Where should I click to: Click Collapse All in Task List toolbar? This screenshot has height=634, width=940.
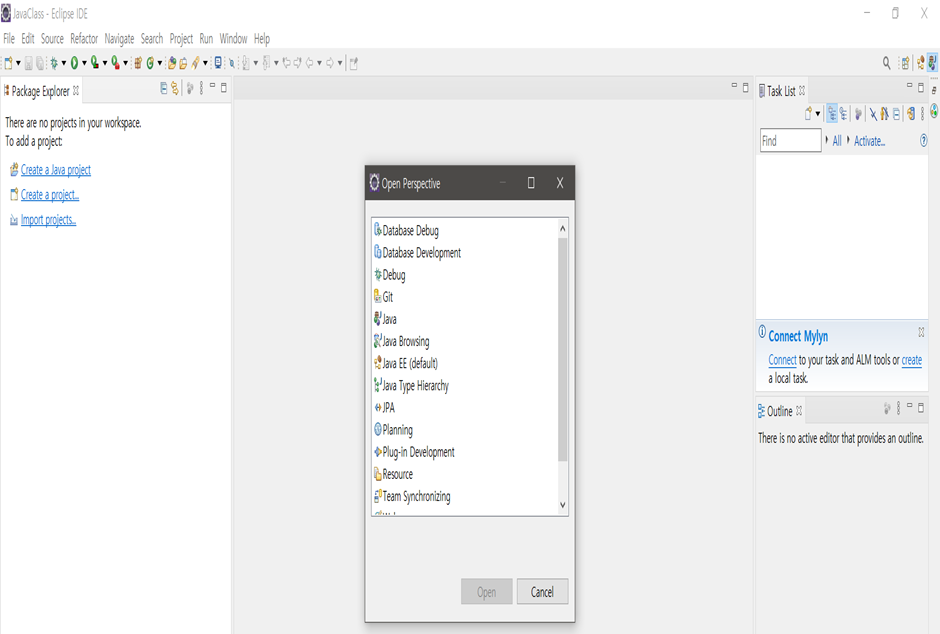(897, 114)
